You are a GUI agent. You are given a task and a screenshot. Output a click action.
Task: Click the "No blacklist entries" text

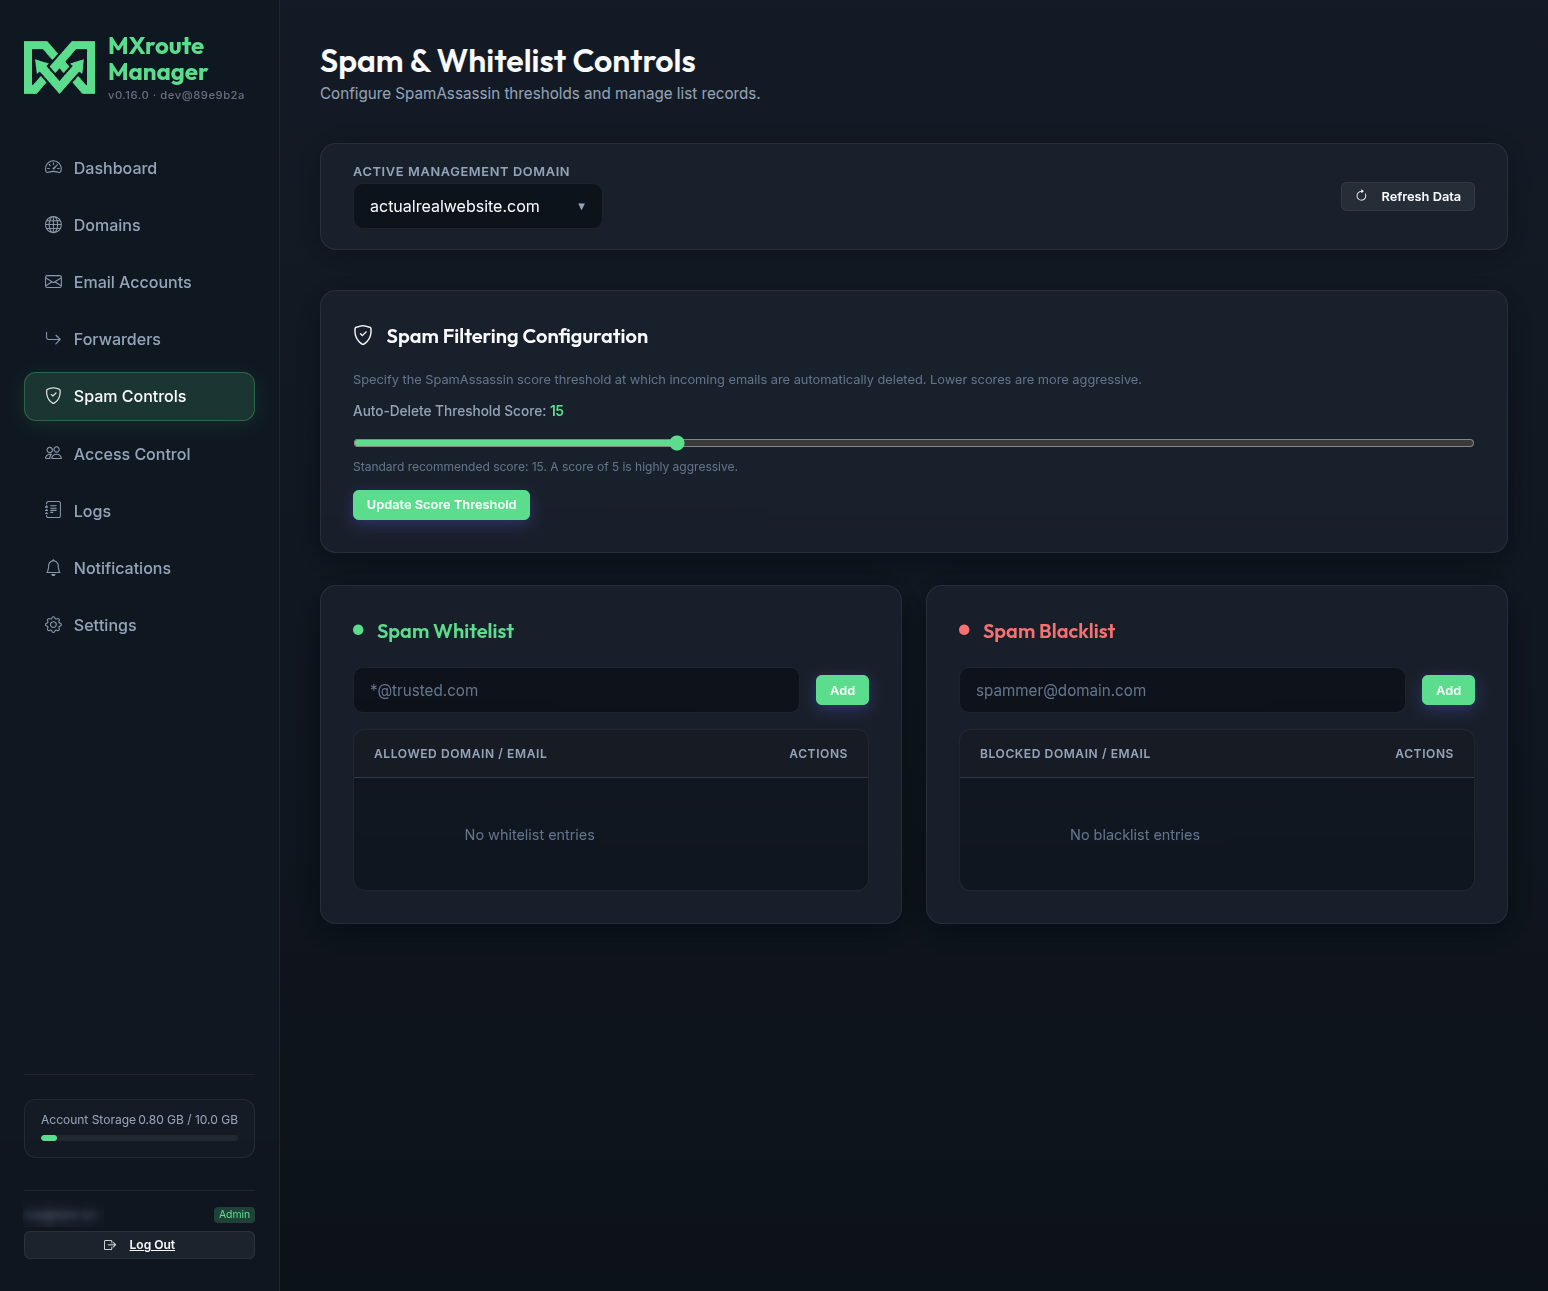(x=1135, y=835)
